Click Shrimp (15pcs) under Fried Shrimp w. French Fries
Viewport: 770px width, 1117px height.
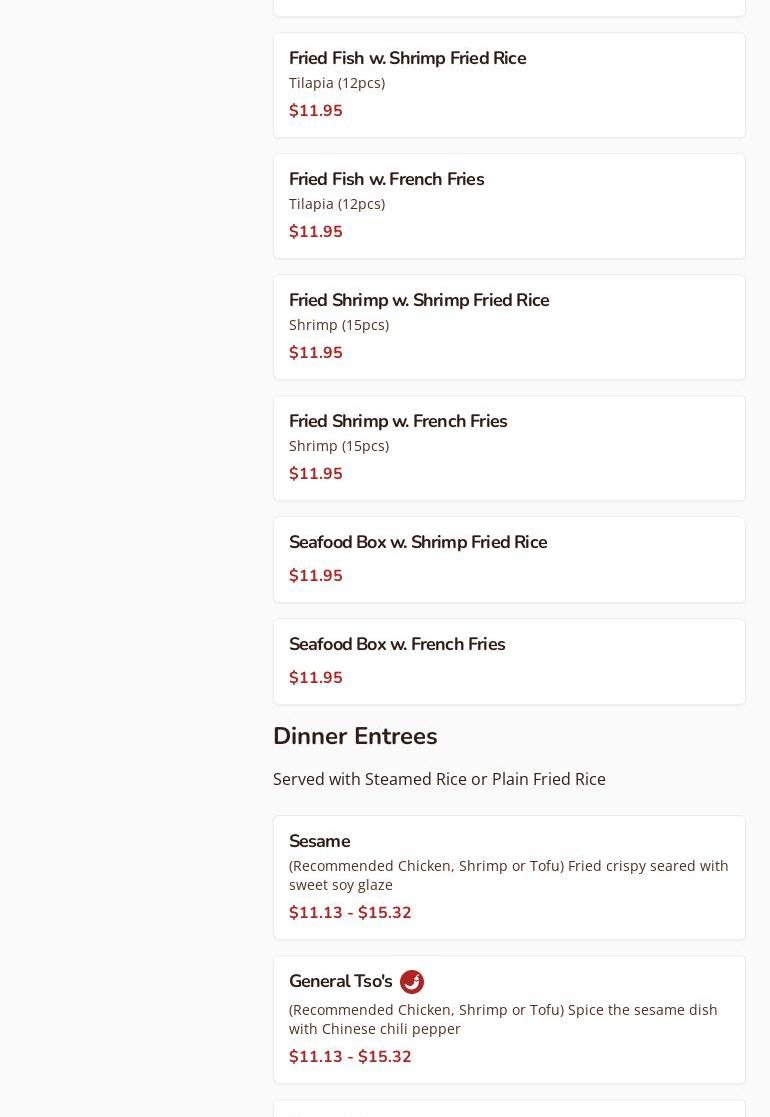click(x=339, y=446)
